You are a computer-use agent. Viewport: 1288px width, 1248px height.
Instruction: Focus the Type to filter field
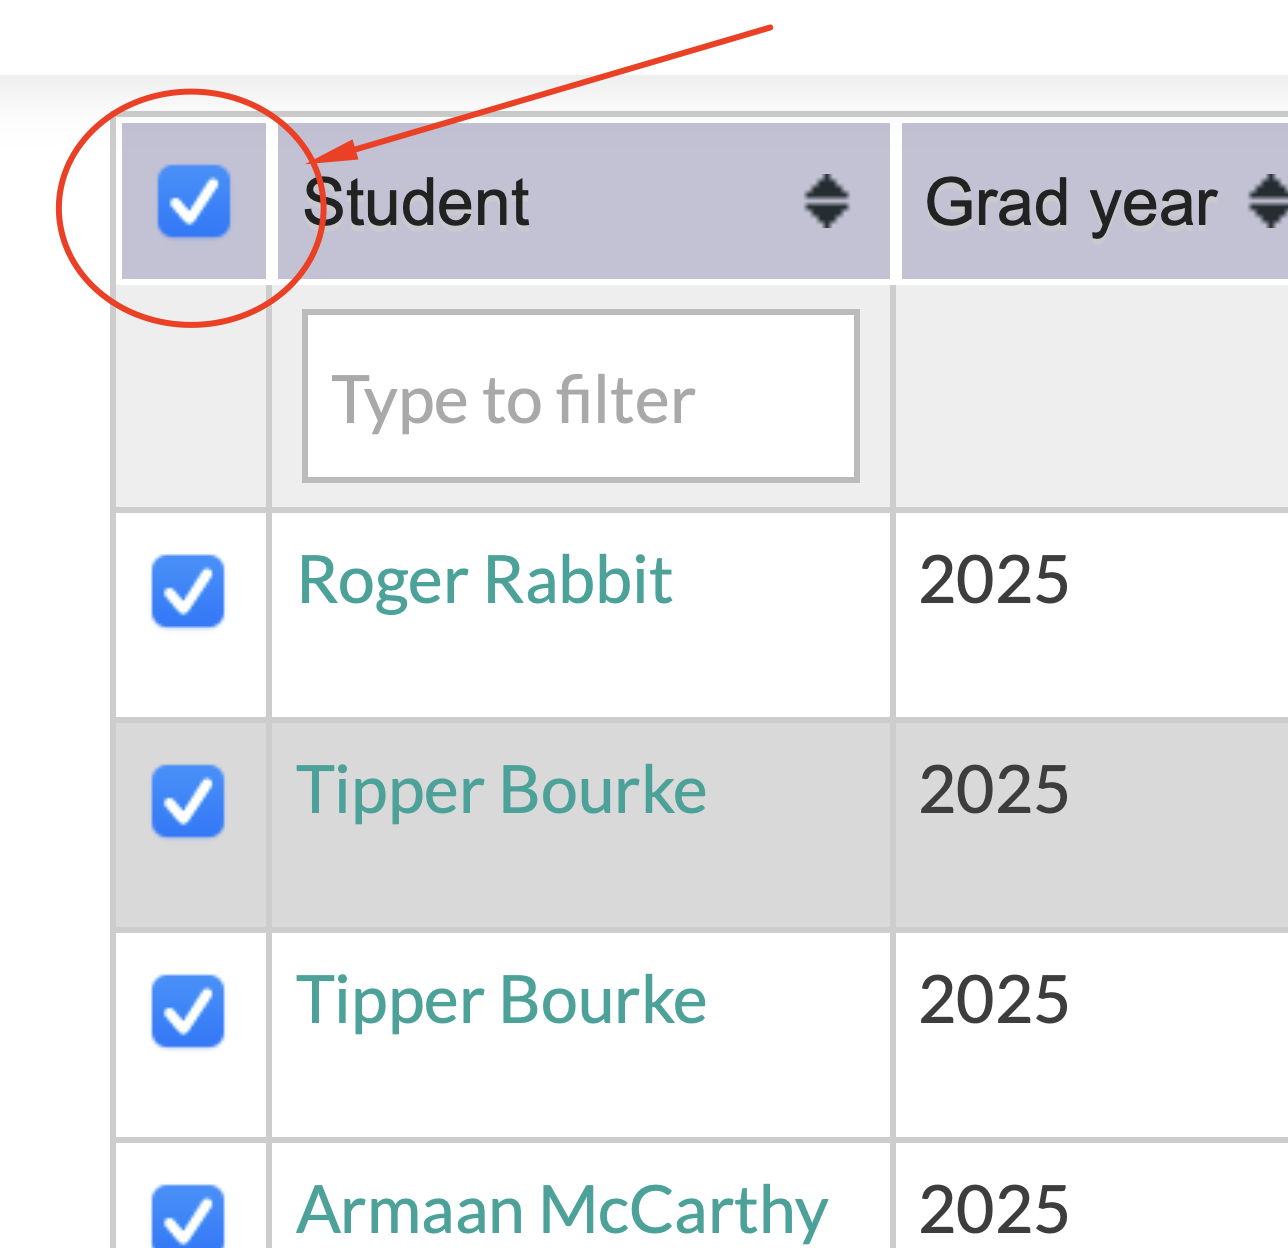pyautogui.click(x=581, y=396)
